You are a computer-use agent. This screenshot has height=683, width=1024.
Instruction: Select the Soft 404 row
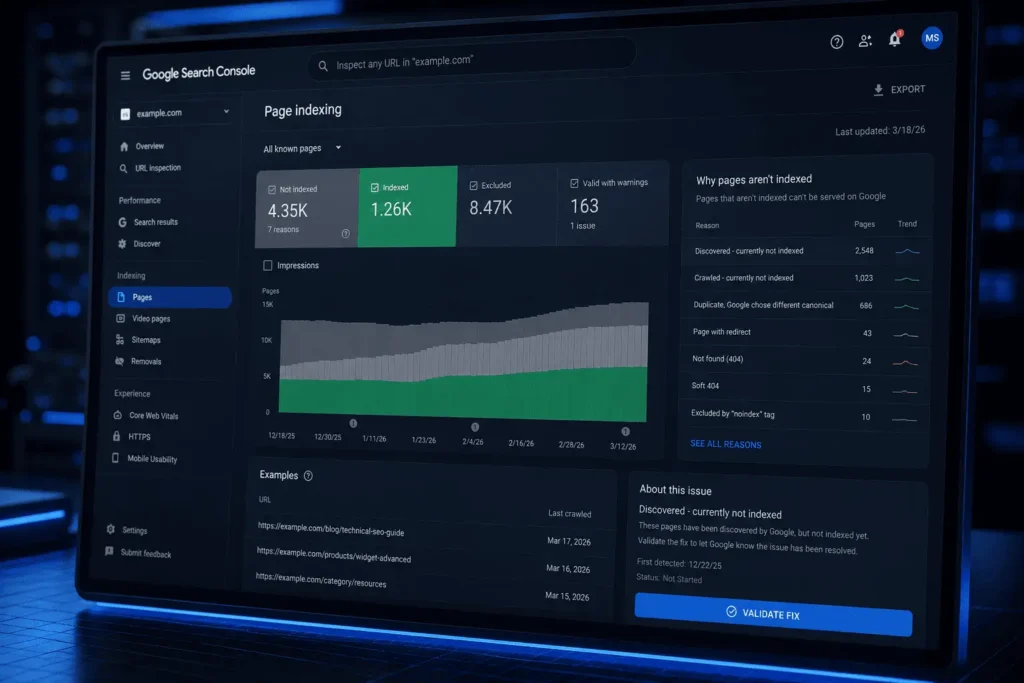[805, 388]
